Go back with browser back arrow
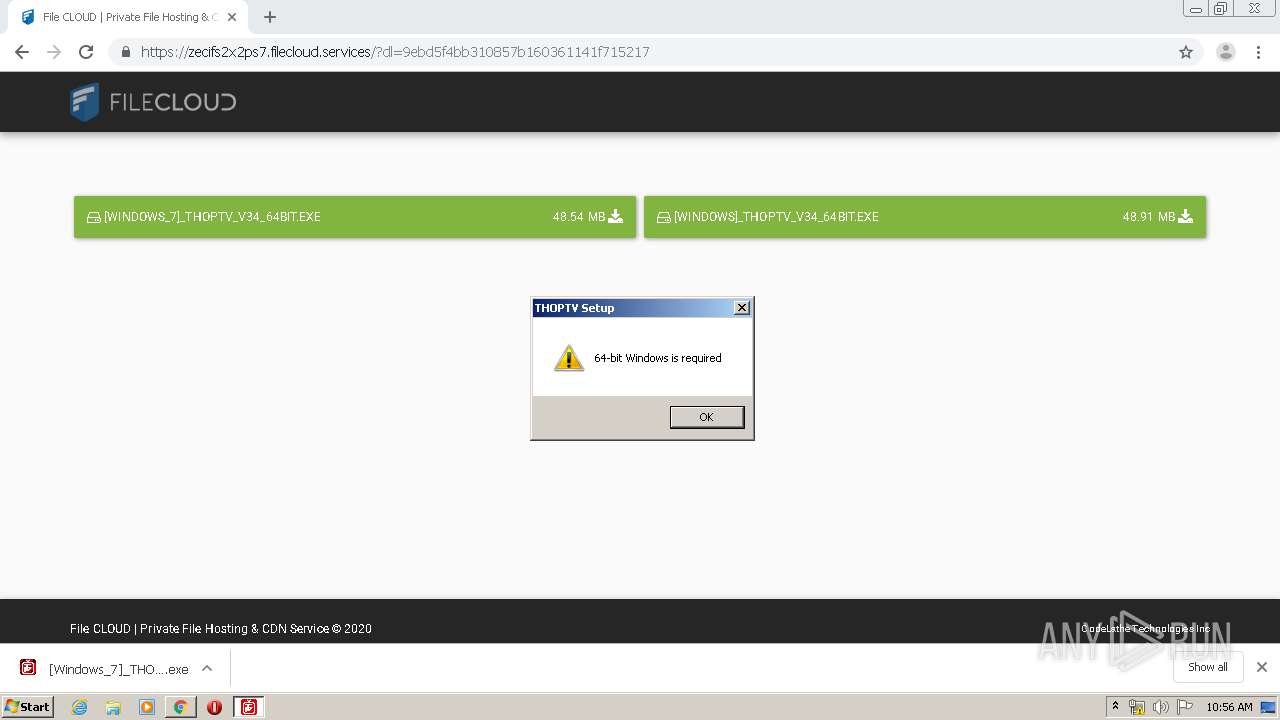 (x=22, y=52)
